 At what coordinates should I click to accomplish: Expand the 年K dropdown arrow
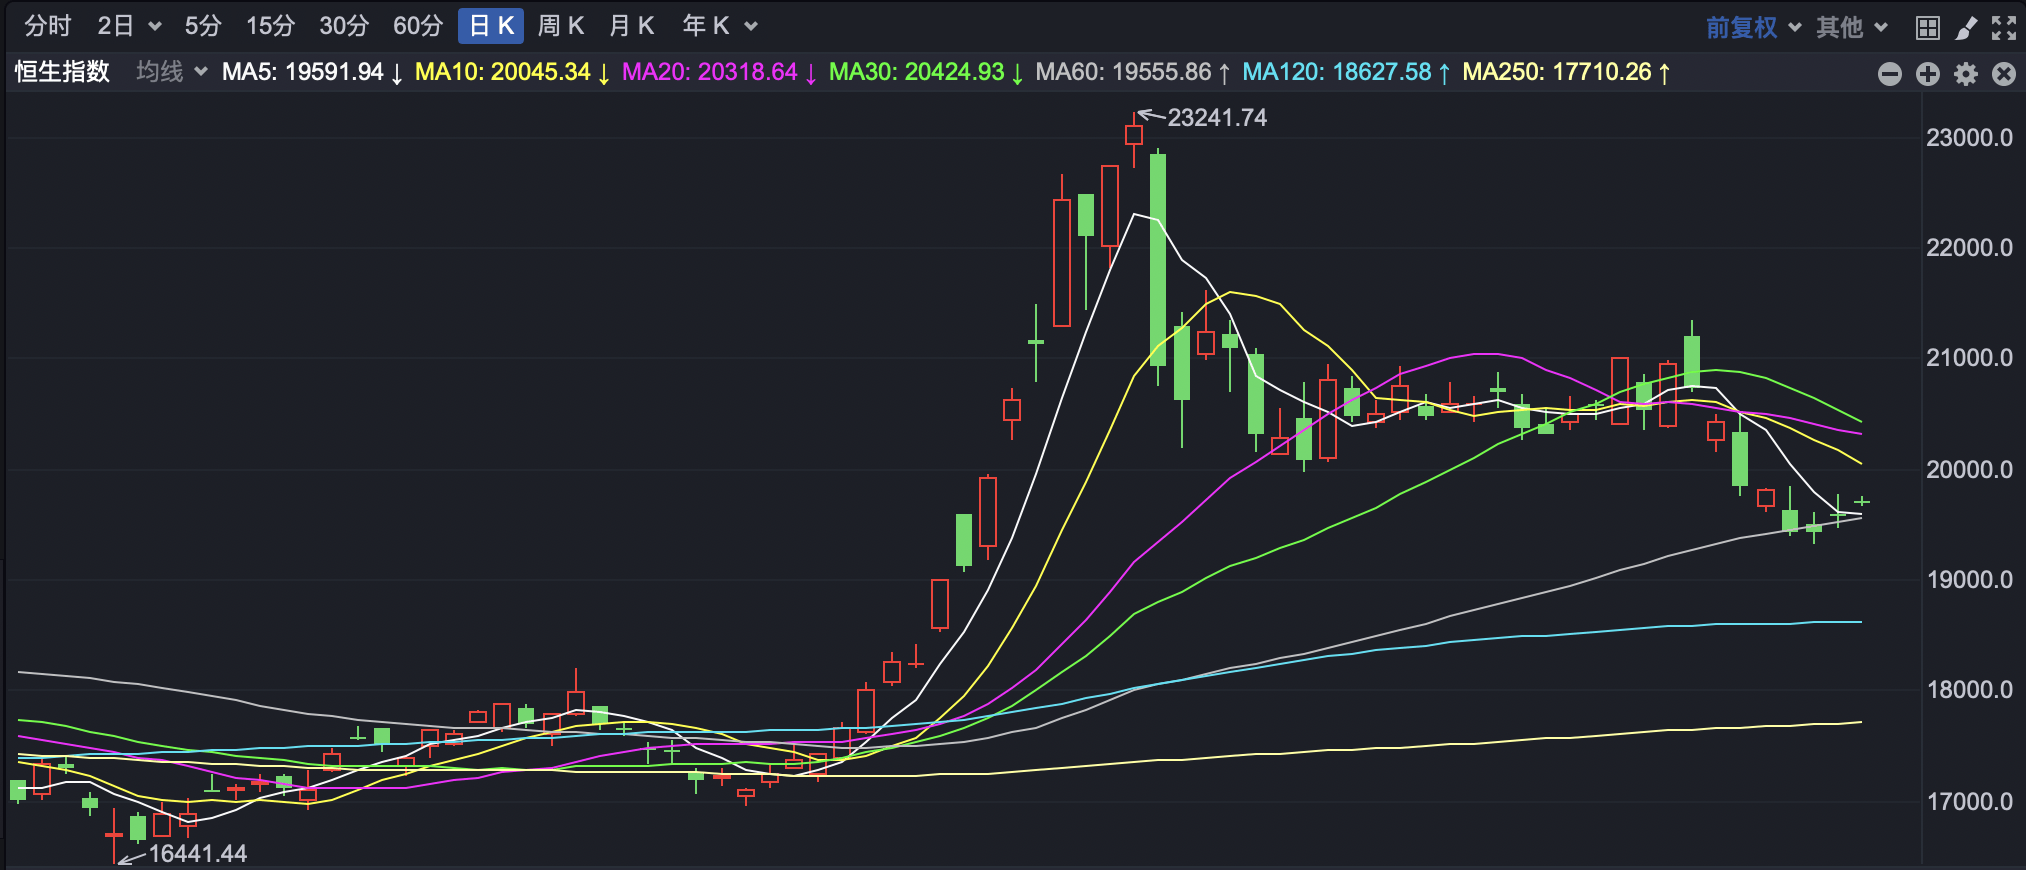(x=751, y=27)
